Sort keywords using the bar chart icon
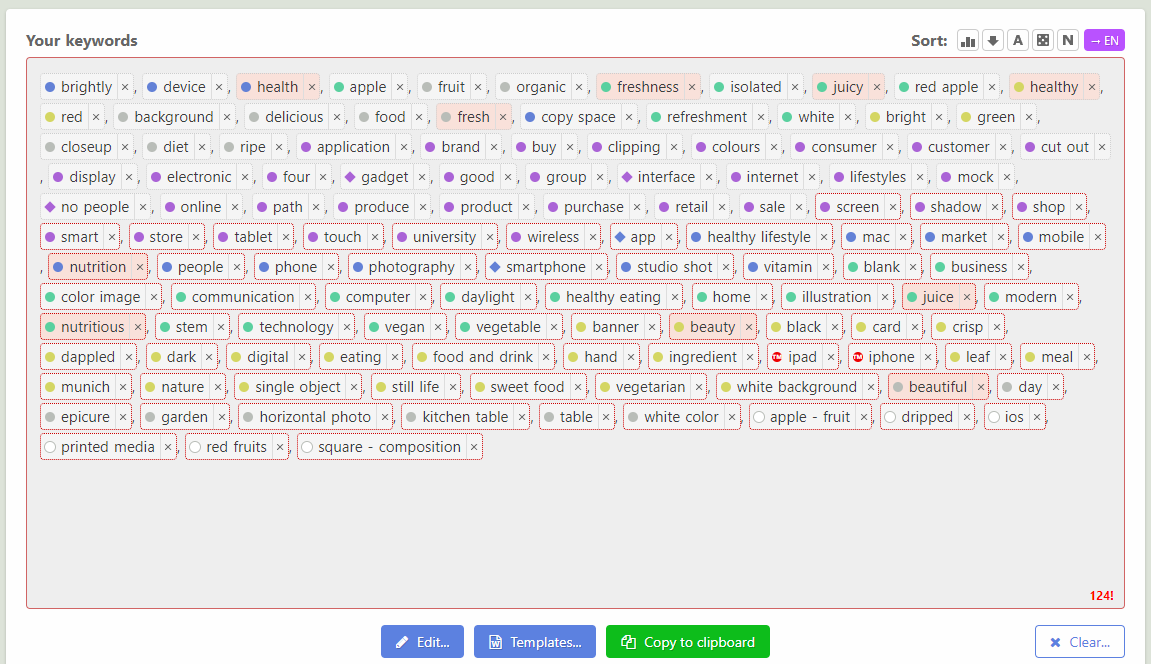This screenshot has height=664, width=1151. click(968, 41)
